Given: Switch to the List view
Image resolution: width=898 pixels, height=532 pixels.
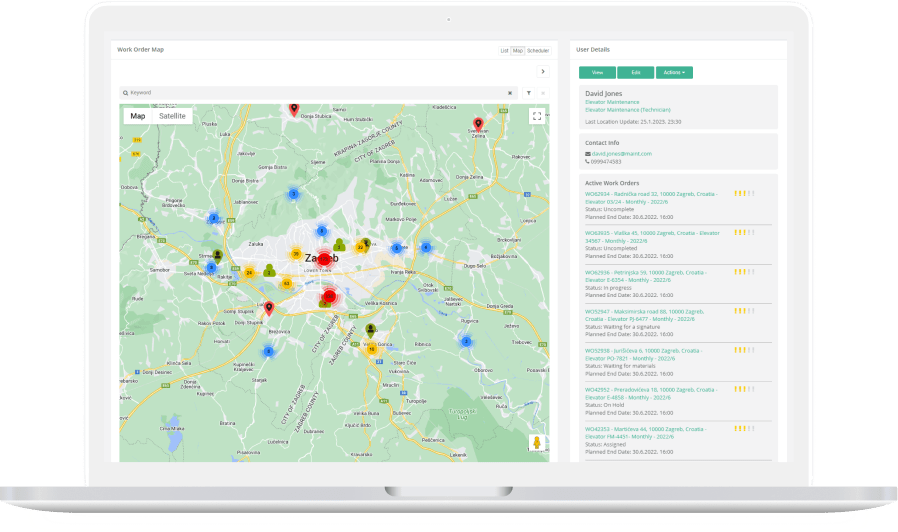Looking at the screenshot, I should [505, 50].
